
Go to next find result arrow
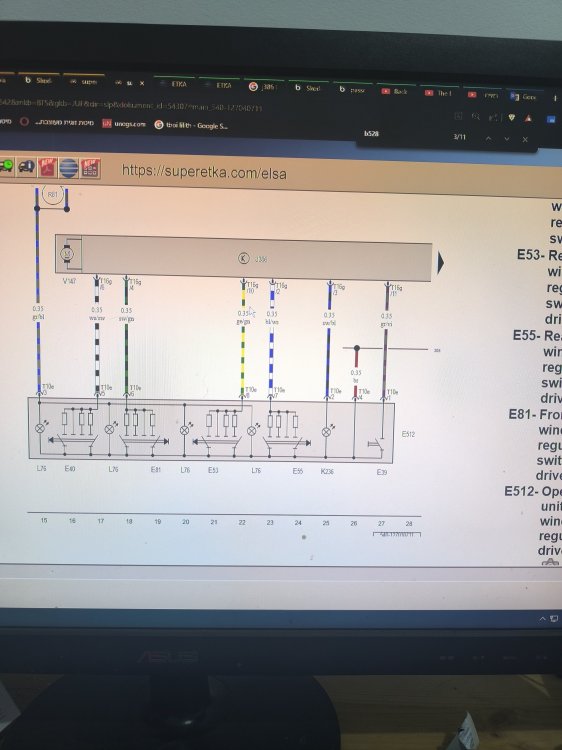tap(507, 139)
